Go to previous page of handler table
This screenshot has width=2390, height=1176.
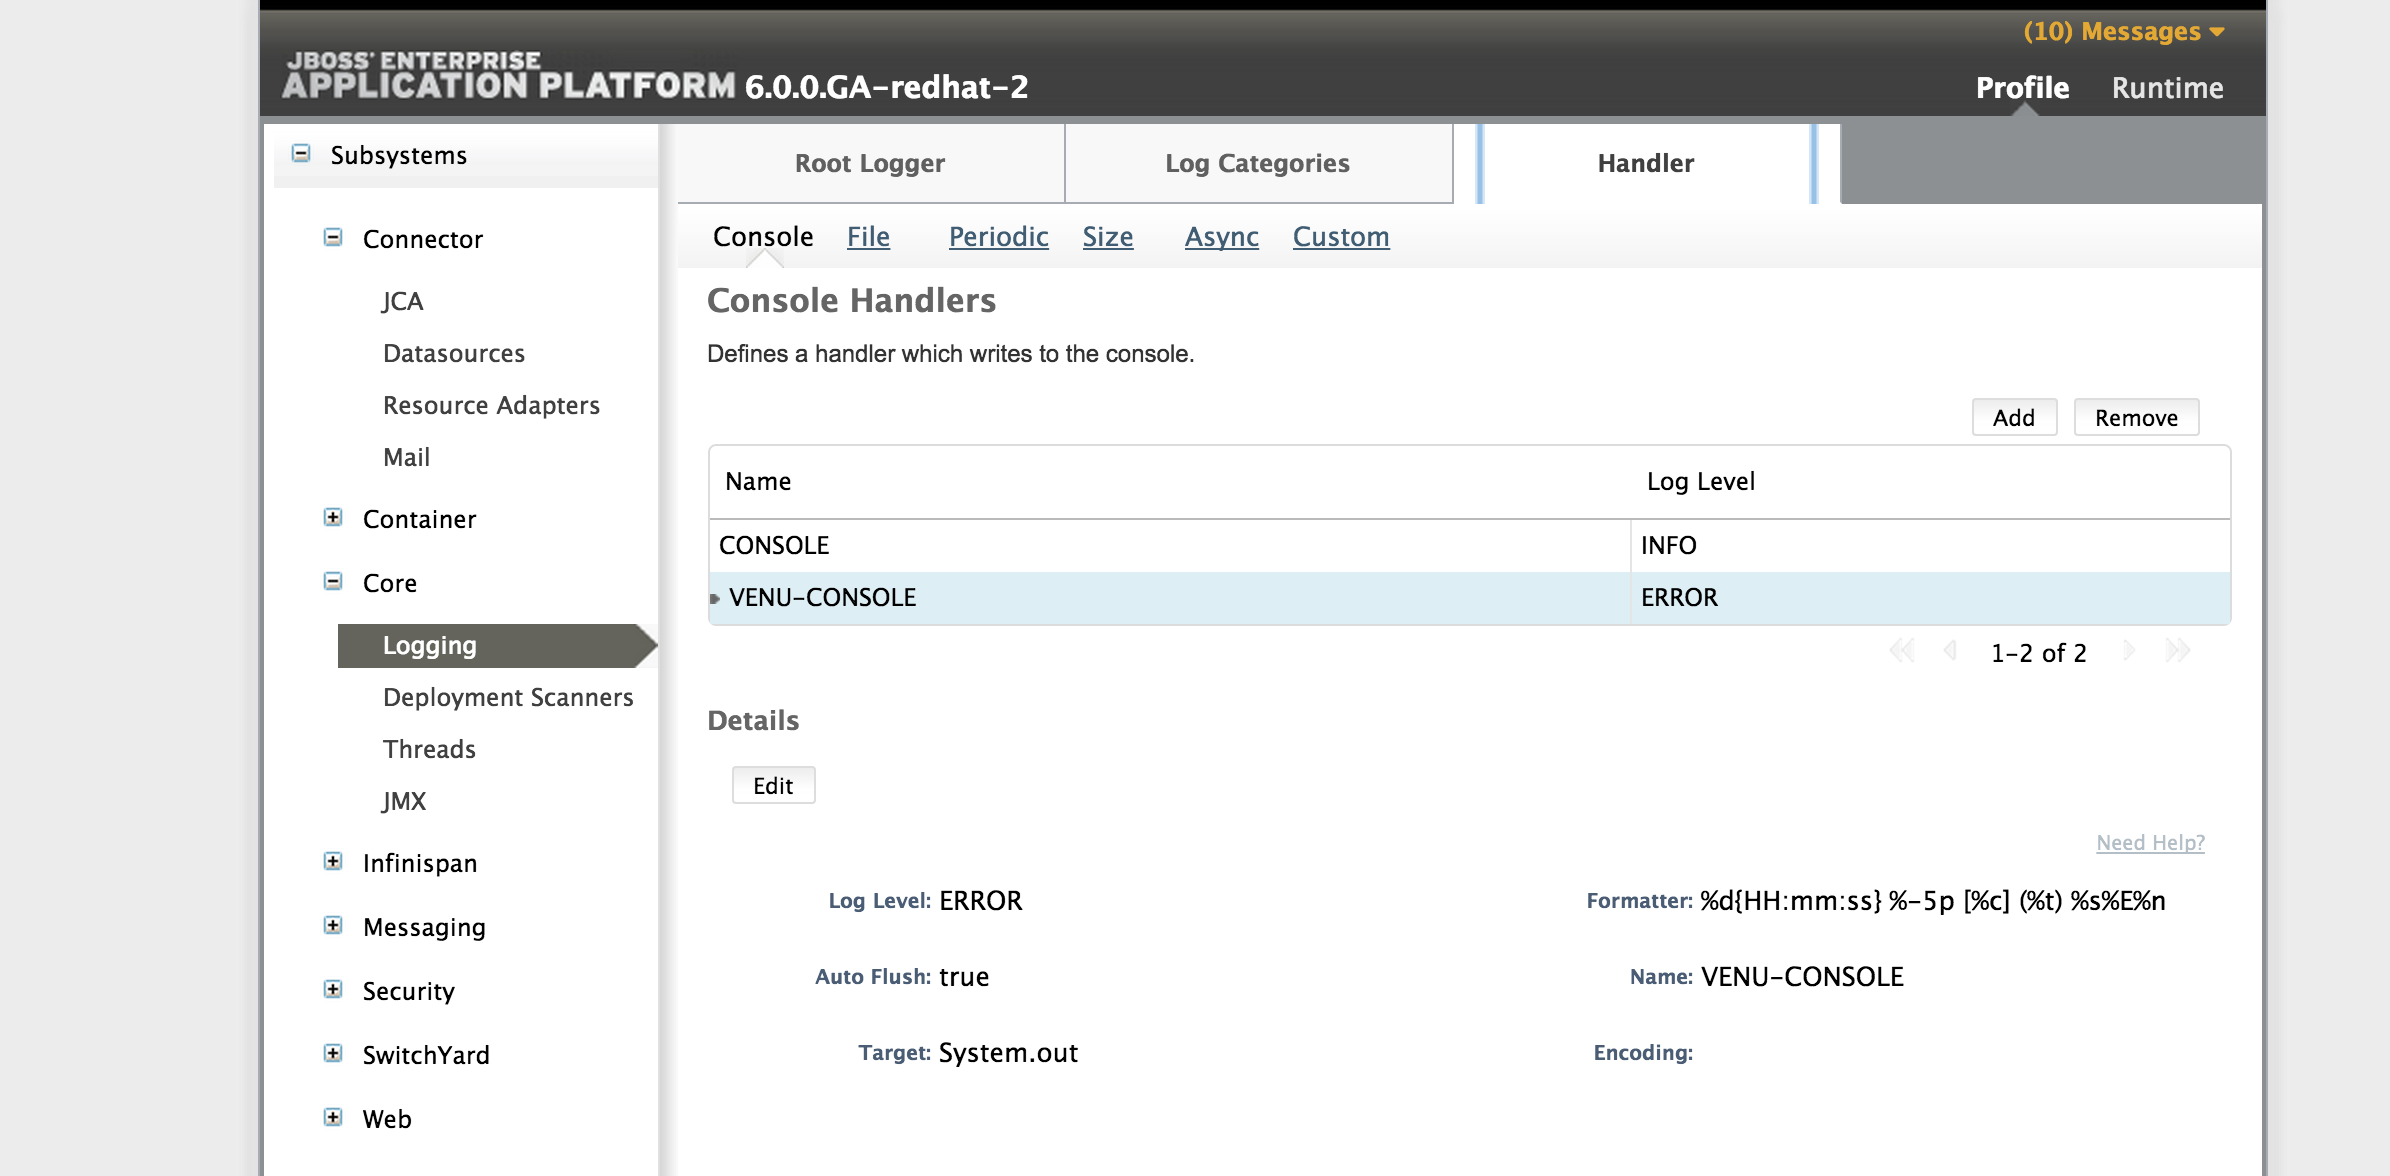click(x=1949, y=651)
